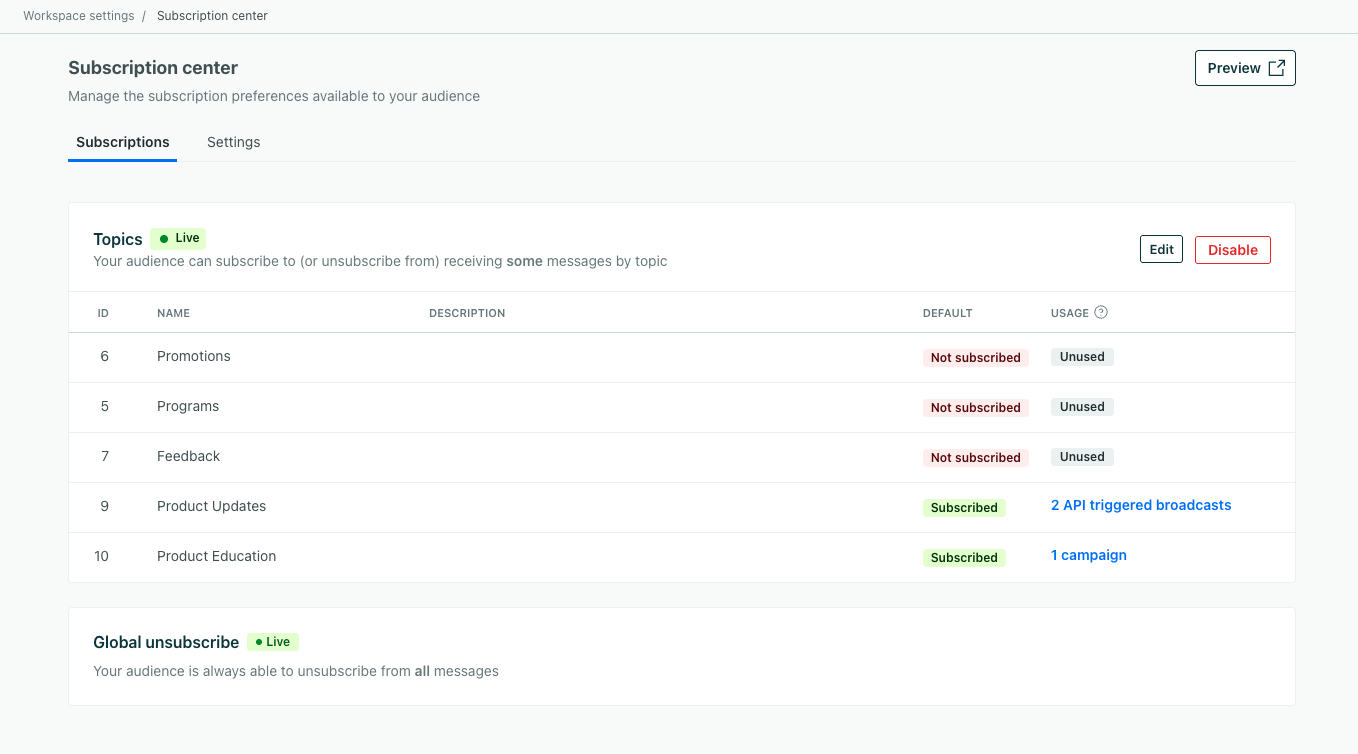Click the Subscribed badge for Product Updates
1358x754 pixels.
click(x=964, y=507)
